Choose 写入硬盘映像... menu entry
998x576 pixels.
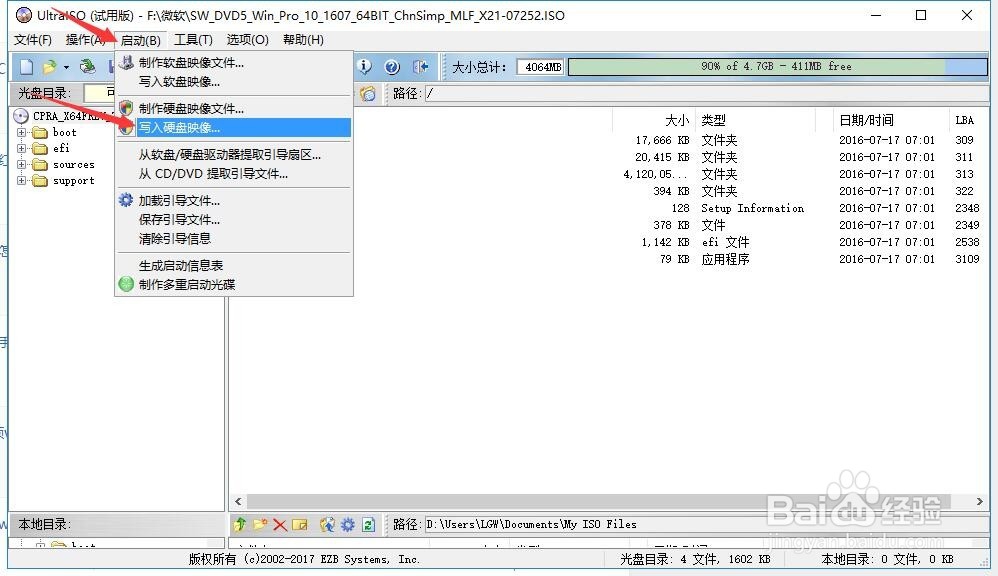tap(234, 127)
